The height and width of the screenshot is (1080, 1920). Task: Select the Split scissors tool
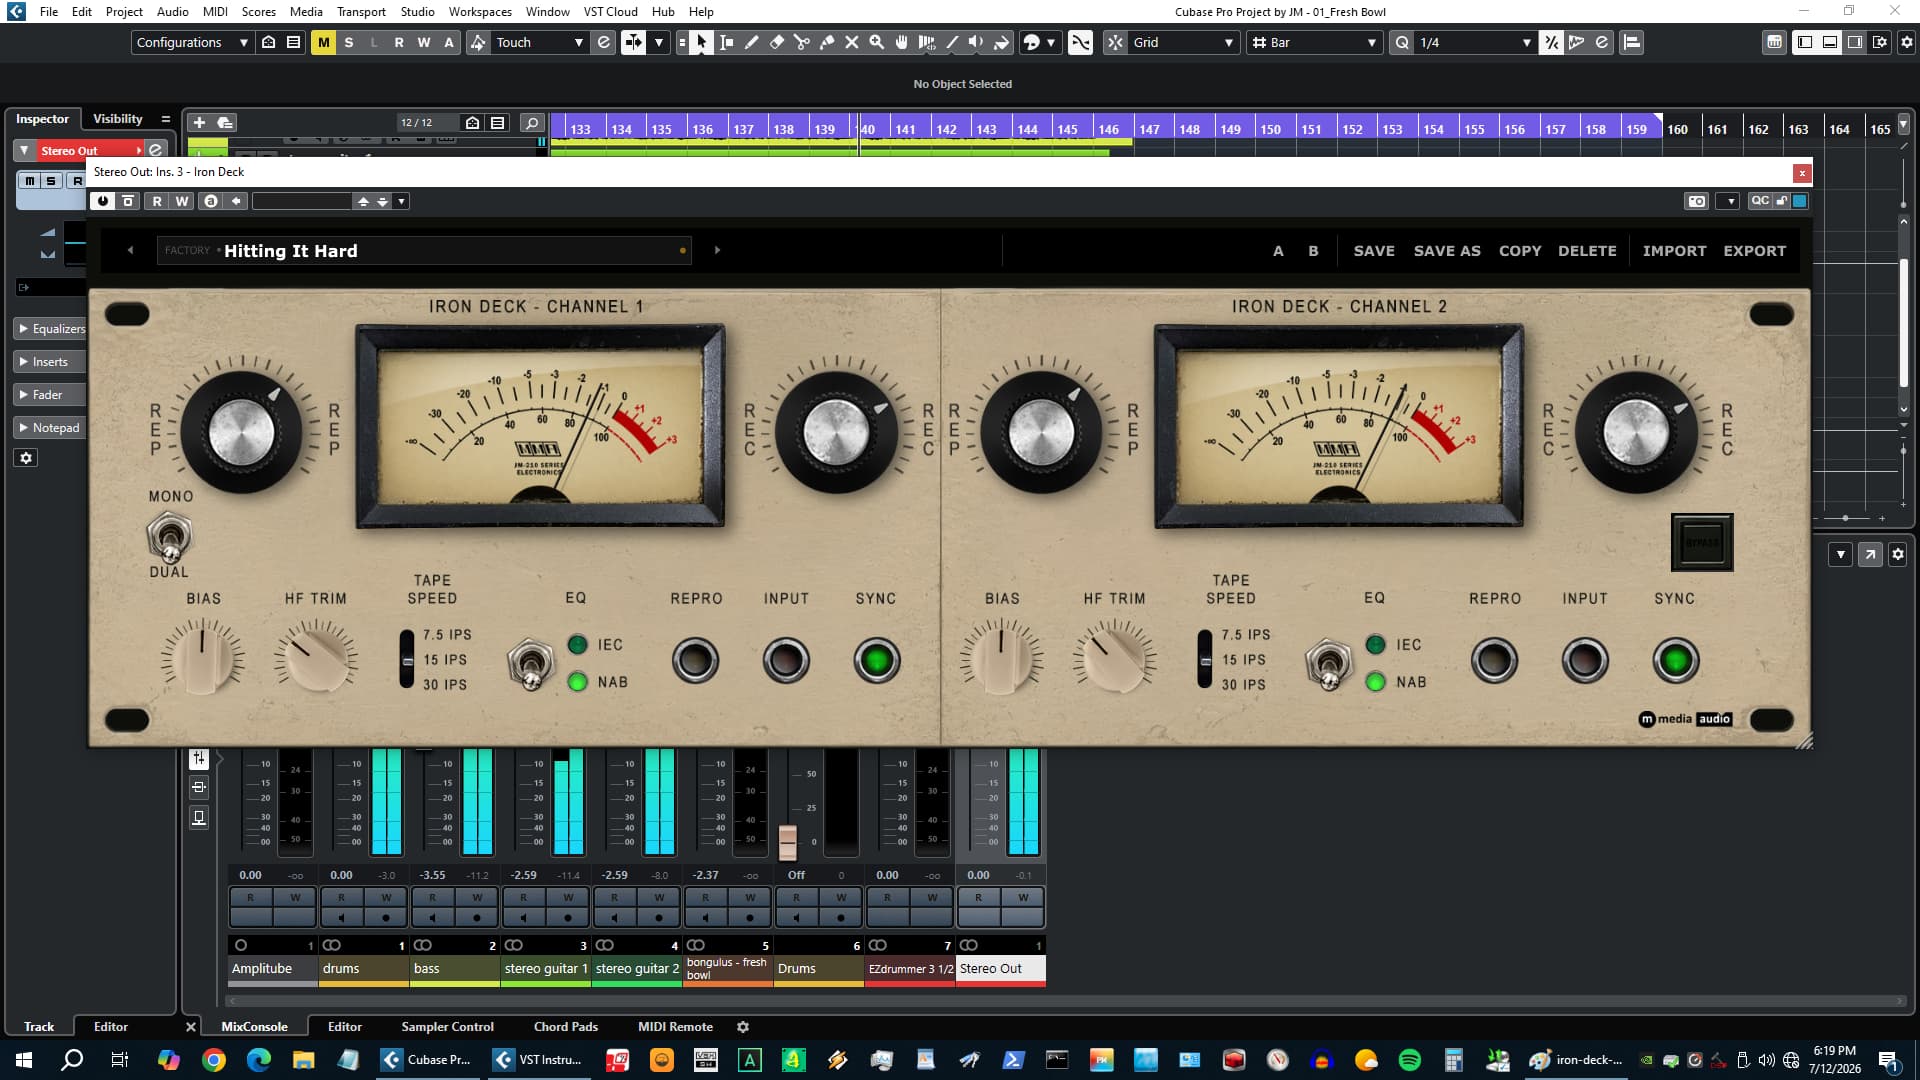coord(801,42)
